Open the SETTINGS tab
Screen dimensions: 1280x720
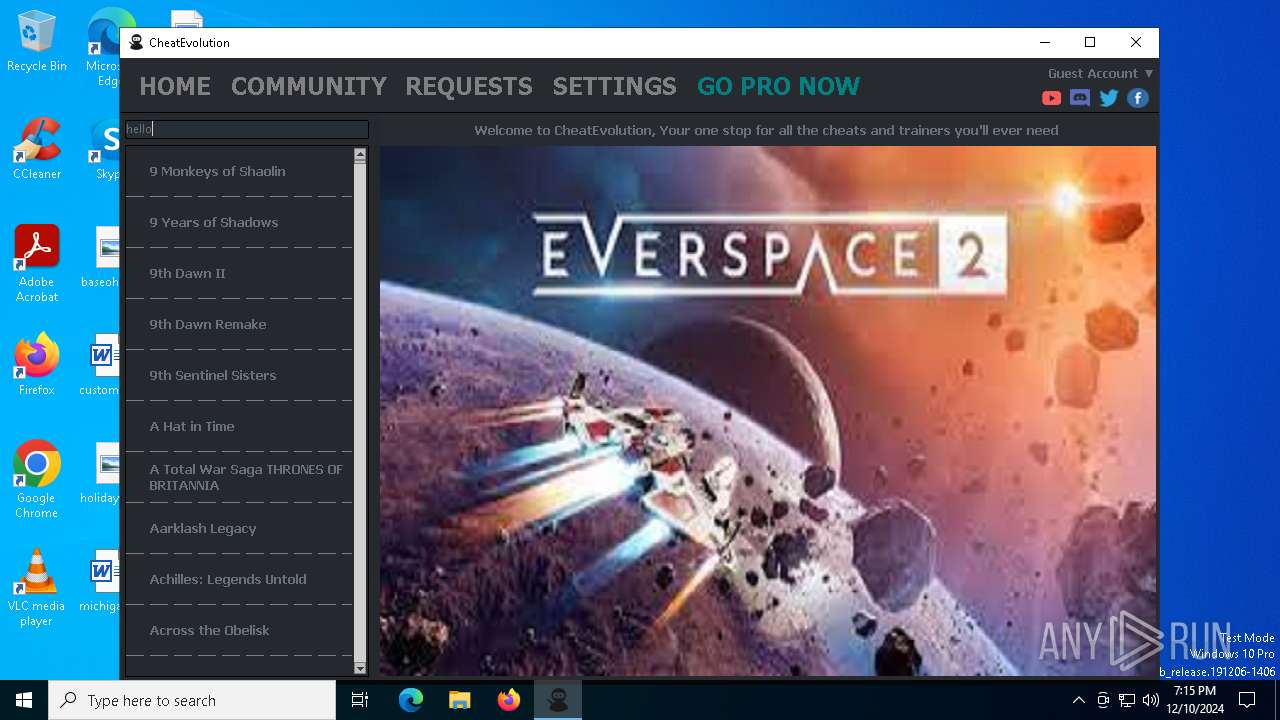pos(615,86)
